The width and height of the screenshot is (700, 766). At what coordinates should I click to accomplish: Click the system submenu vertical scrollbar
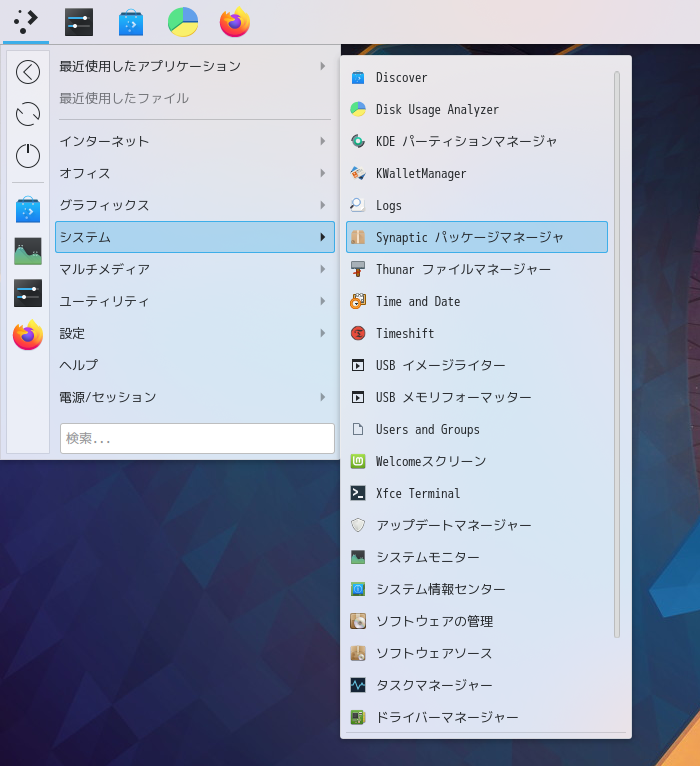[x=617, y=354]
